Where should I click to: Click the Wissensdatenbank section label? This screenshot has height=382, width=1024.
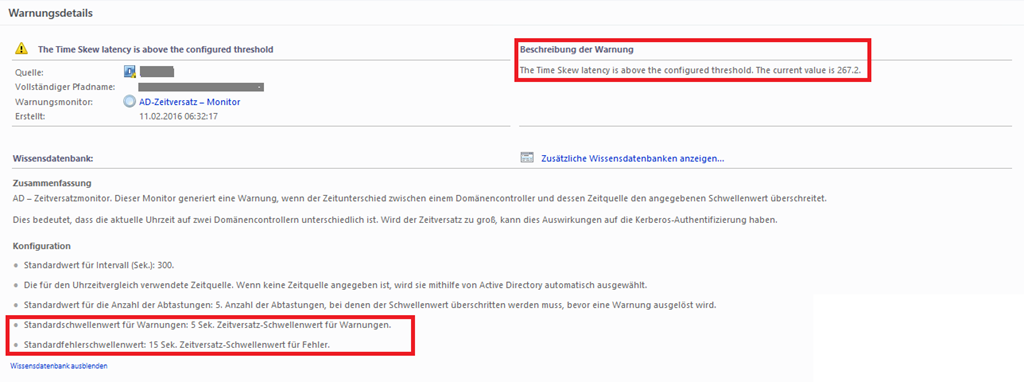click(x=52, y=158)
